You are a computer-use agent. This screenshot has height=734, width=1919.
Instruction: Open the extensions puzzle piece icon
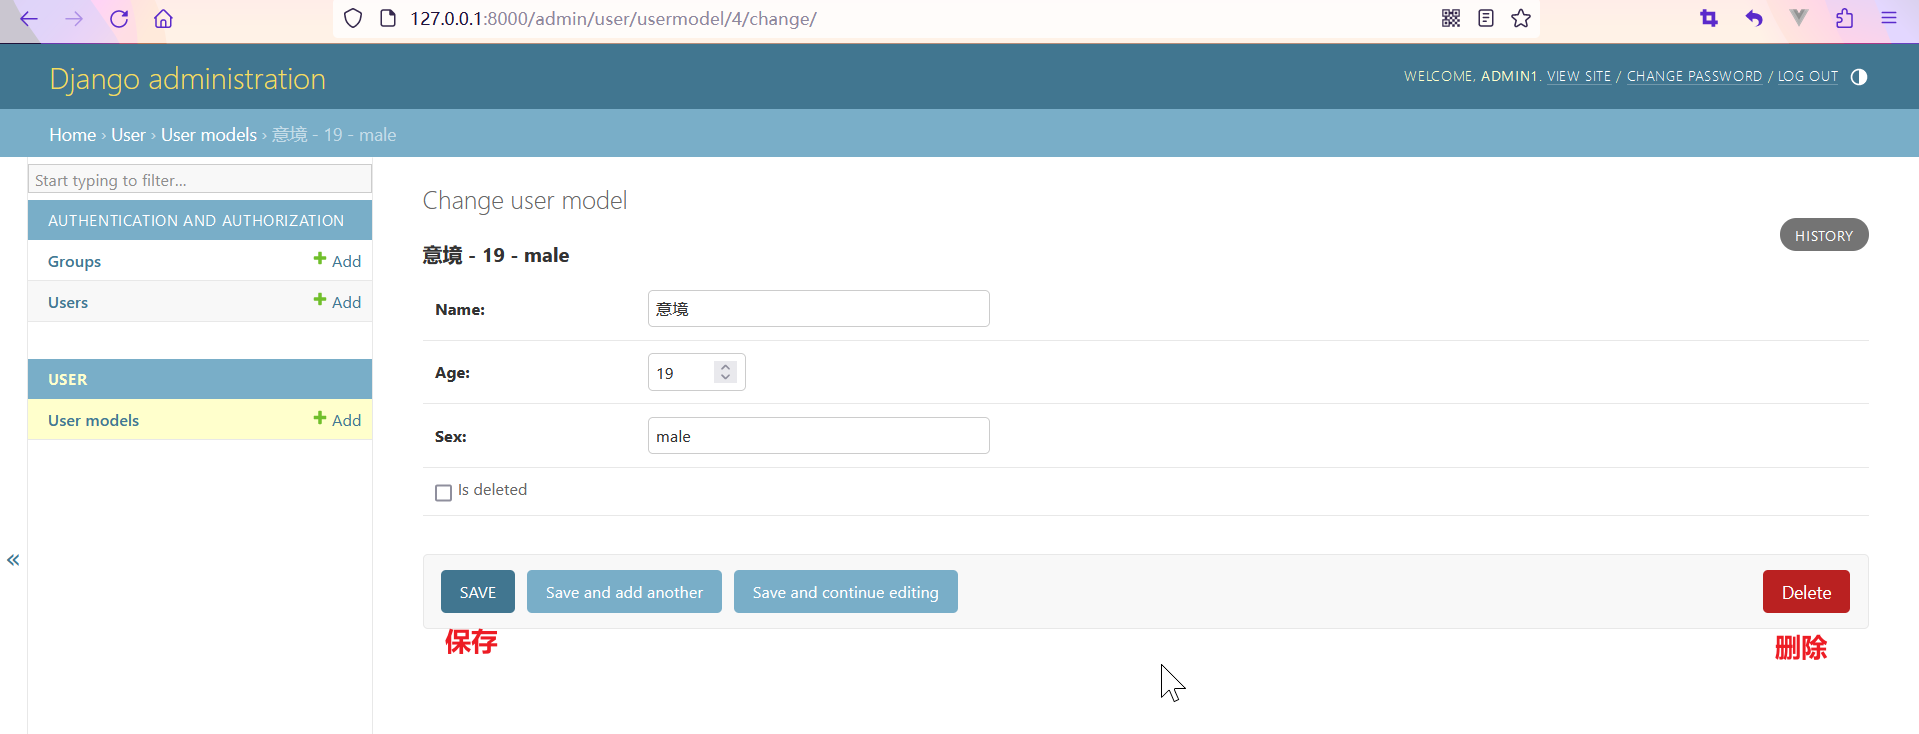(x=1844, y=18)
